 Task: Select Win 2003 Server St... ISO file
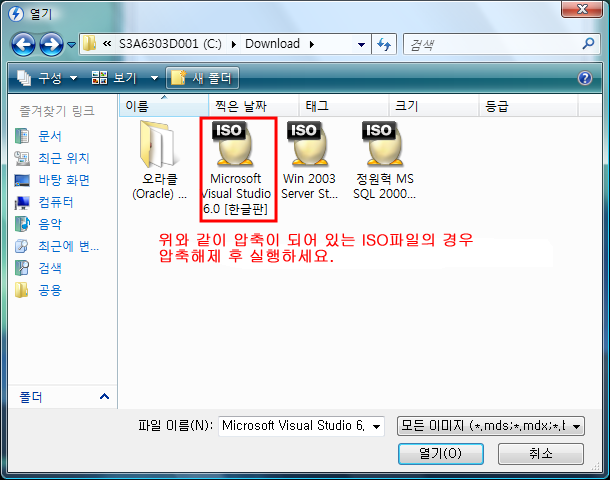point(309,160)
